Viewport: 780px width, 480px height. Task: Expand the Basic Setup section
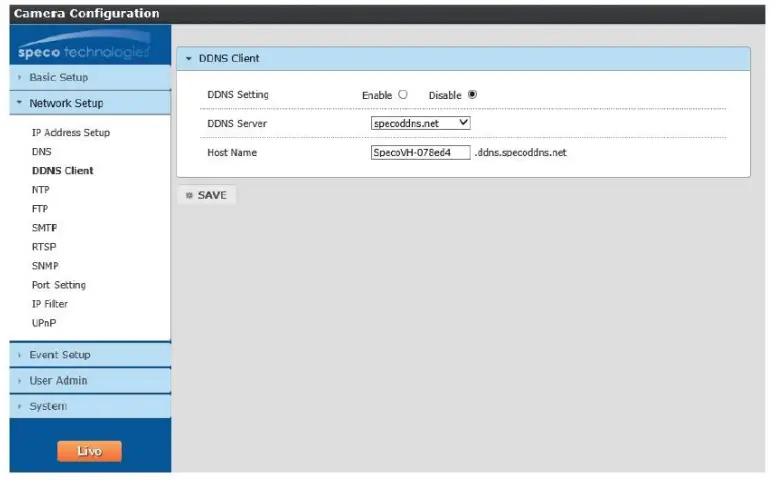pyautogui.click(x=90, y=78)
